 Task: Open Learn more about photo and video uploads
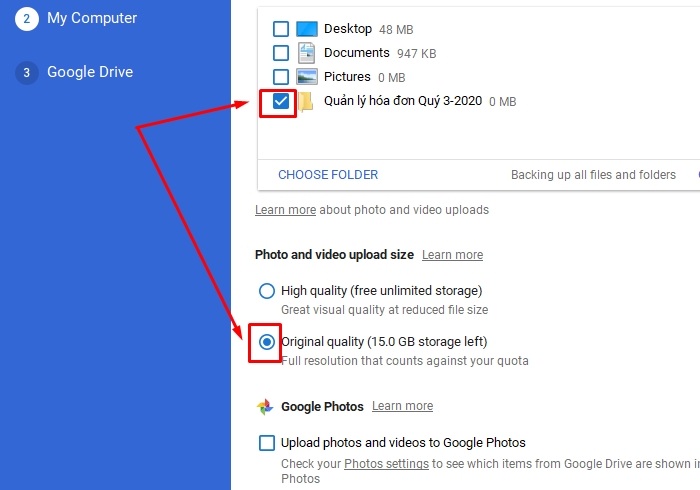(x=285, y=210)
